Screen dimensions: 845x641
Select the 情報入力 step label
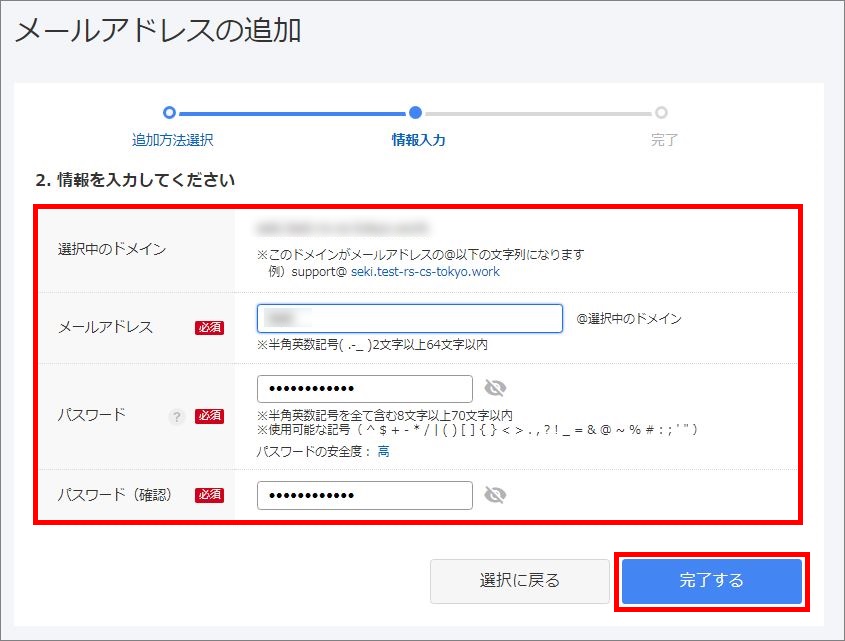pos(418,140)
